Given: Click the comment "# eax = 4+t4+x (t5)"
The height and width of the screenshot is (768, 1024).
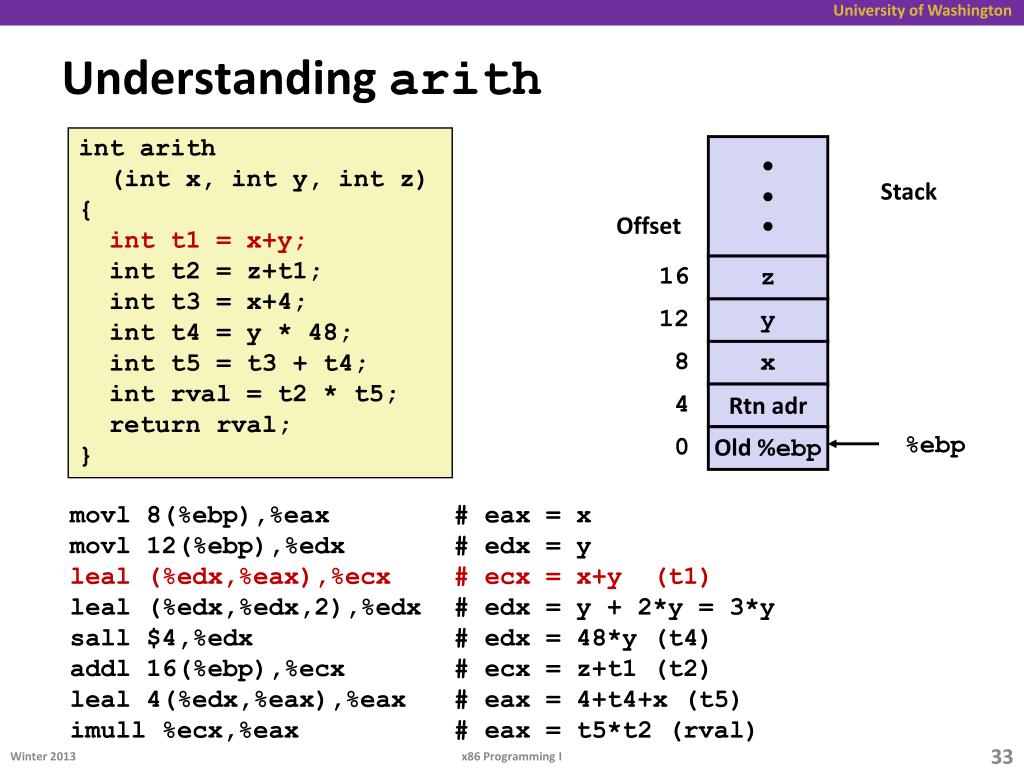Looking at the screenshot, I should (x=597, y=700).
